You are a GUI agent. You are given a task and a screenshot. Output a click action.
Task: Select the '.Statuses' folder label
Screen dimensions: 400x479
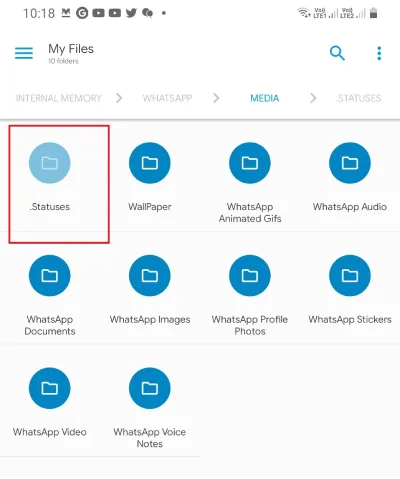(x=50, y=207)
